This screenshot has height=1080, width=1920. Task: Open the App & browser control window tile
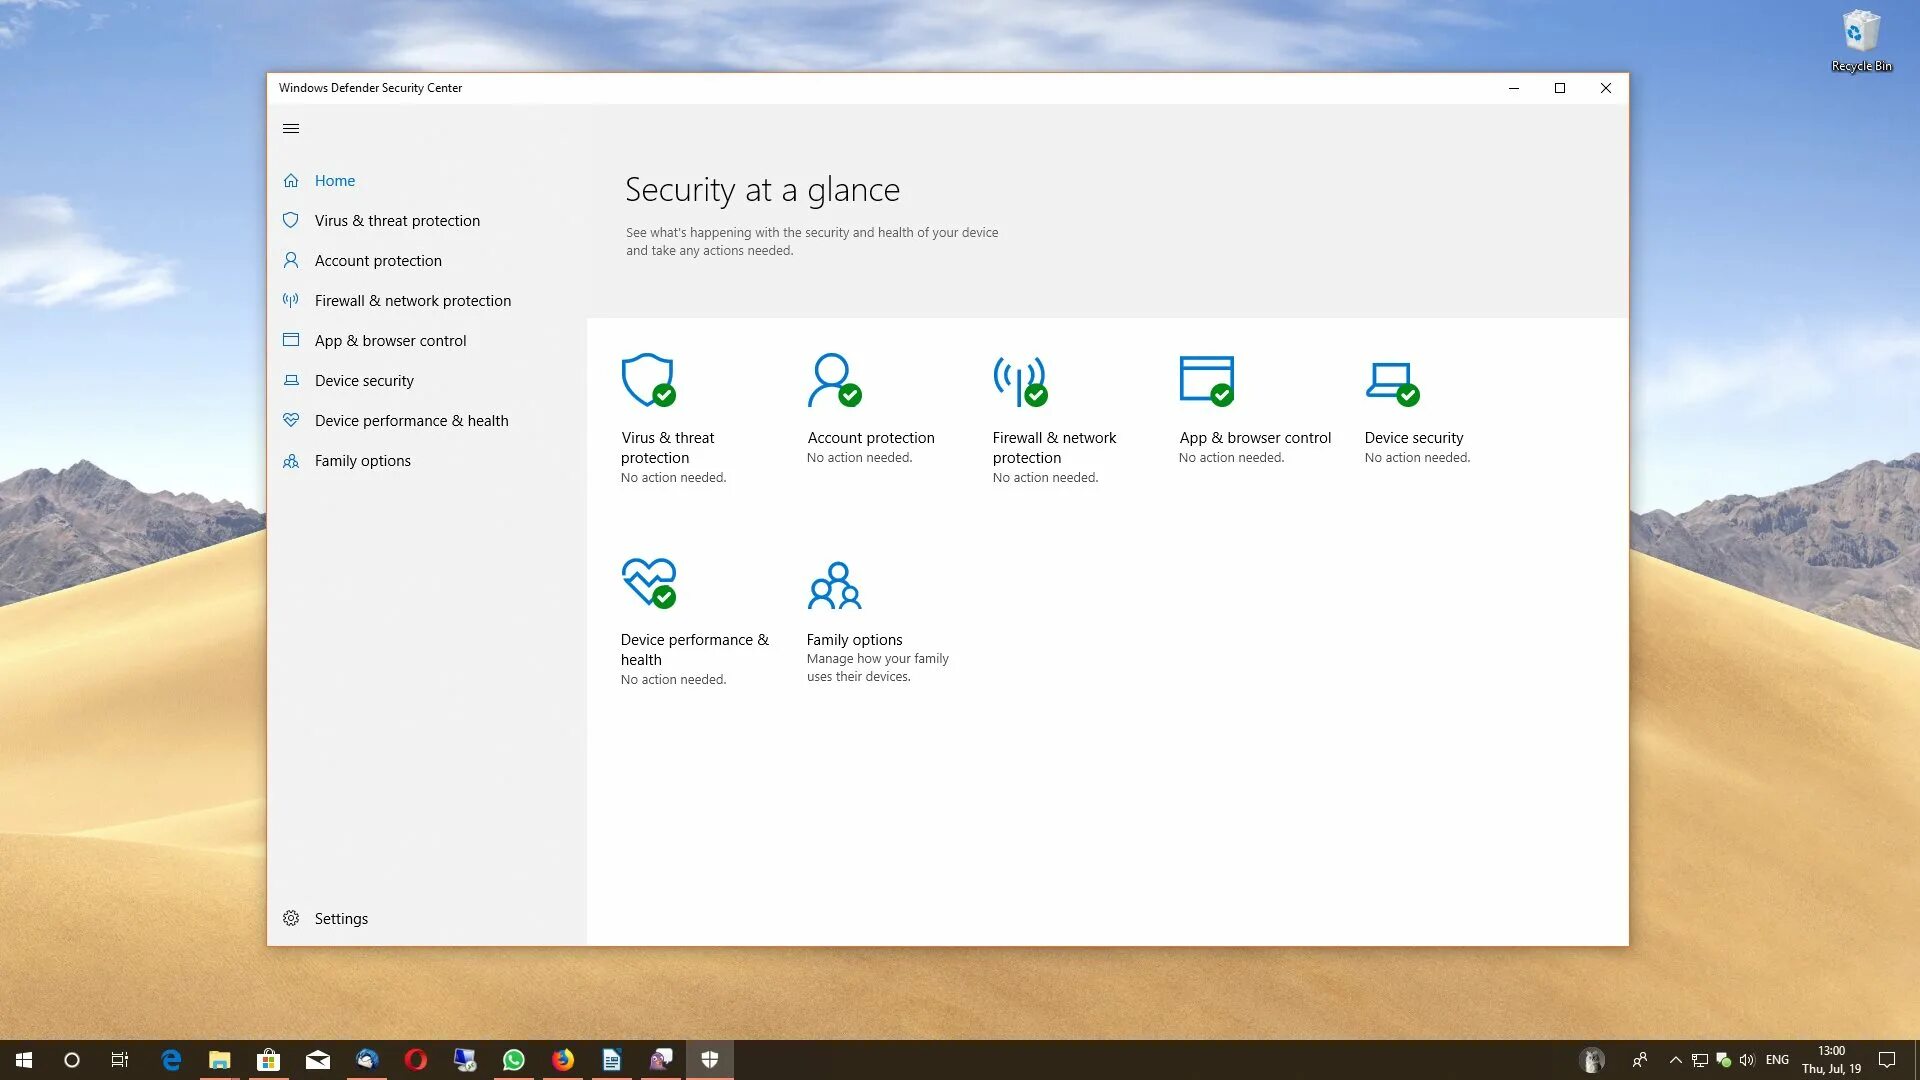[x=1206, y=380]
